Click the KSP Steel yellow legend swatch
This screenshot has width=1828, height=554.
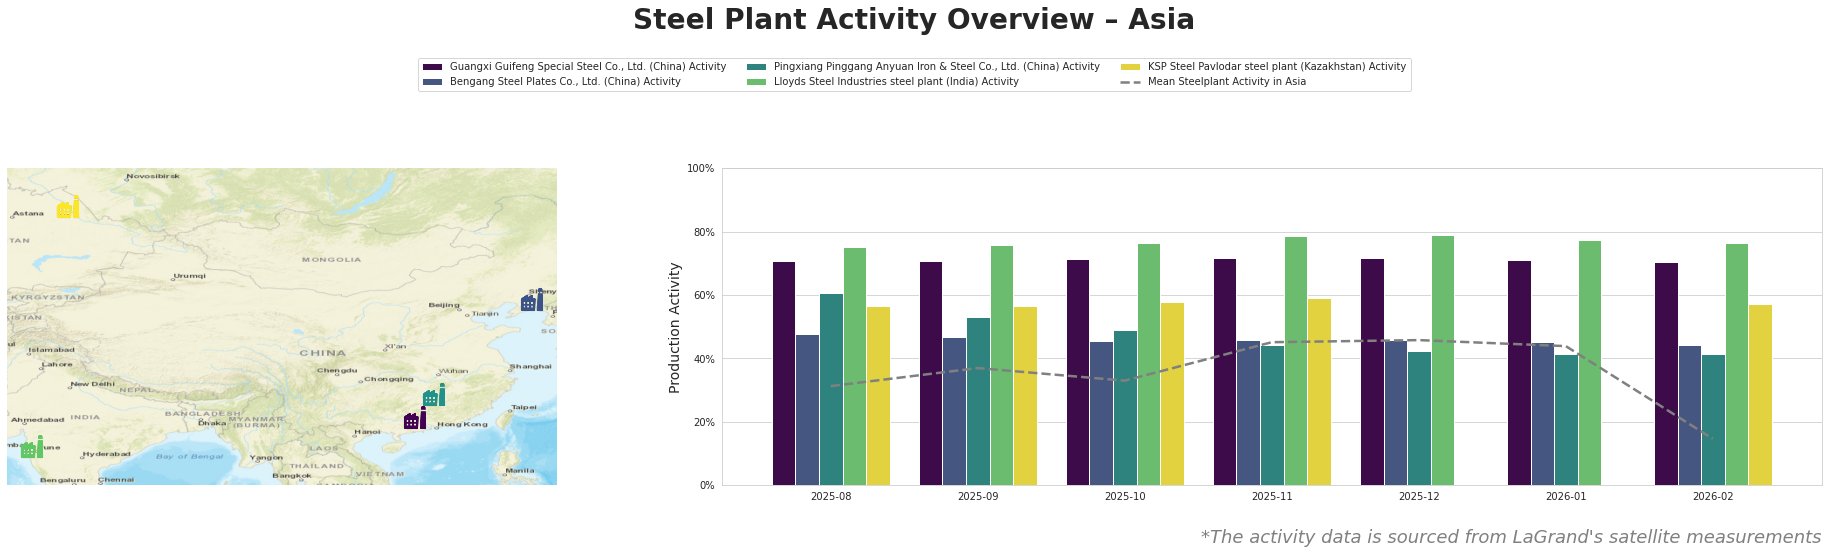tap(1131, 67)
